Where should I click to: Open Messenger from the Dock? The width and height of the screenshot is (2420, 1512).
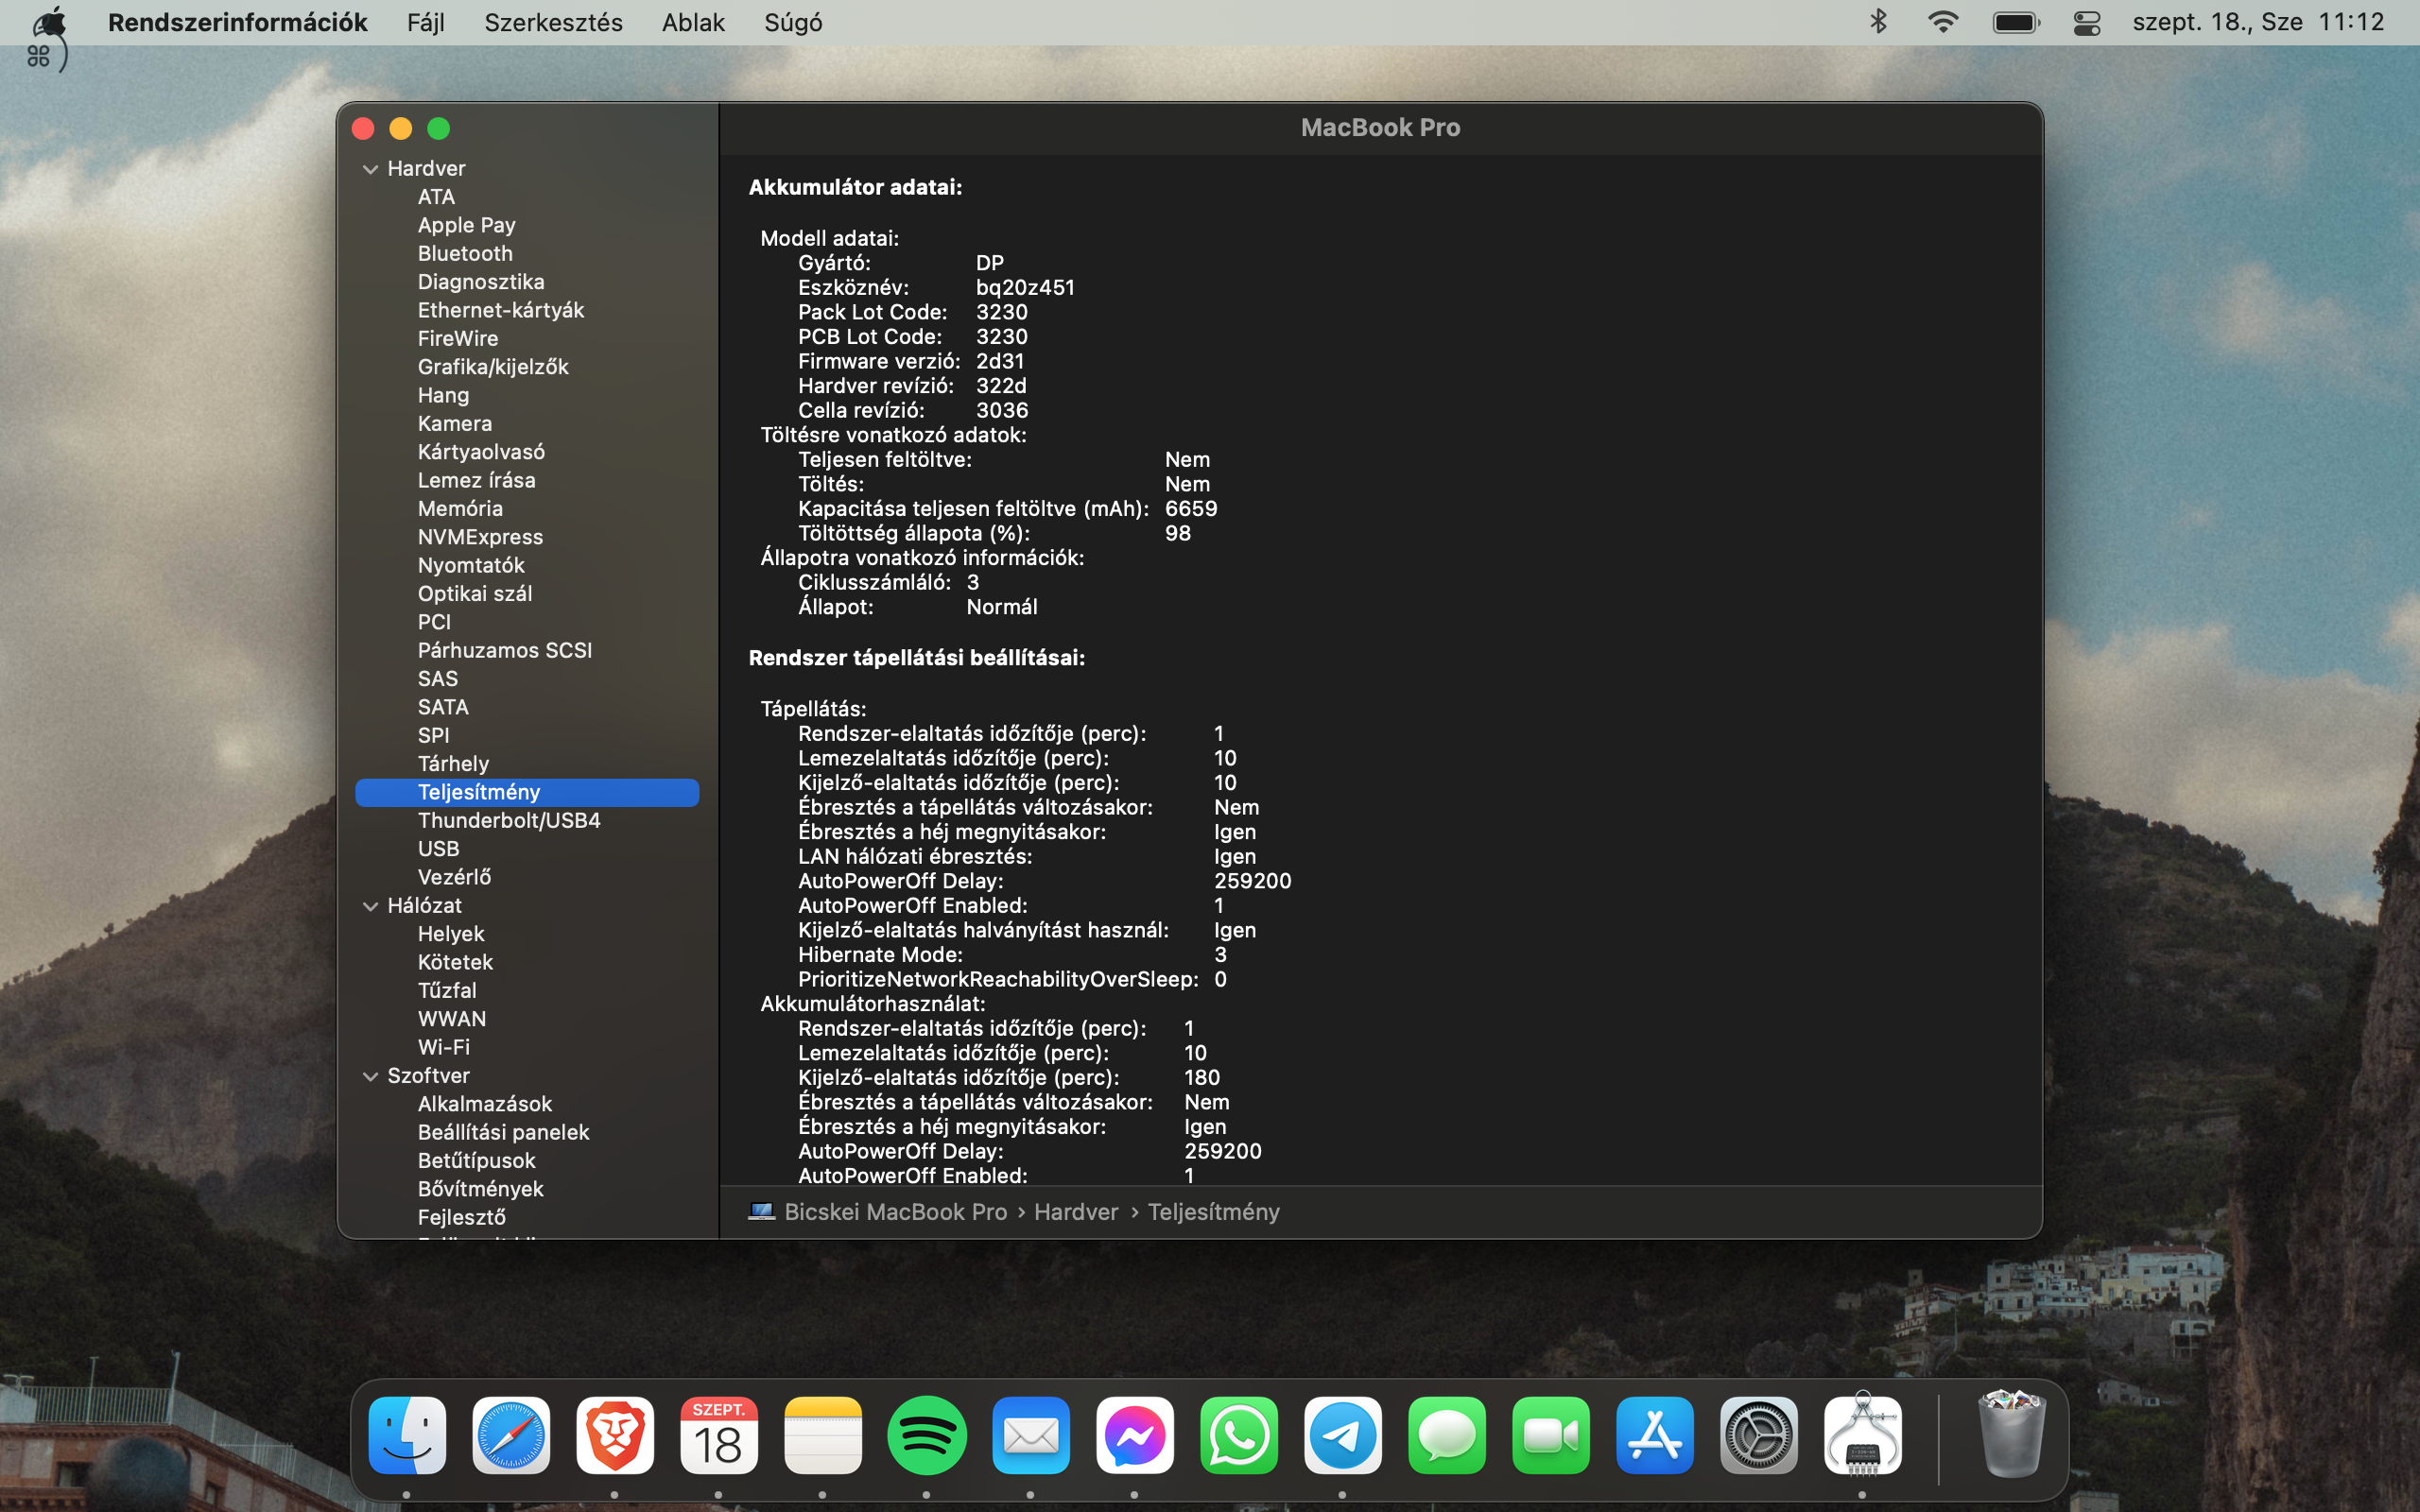1135,1436
